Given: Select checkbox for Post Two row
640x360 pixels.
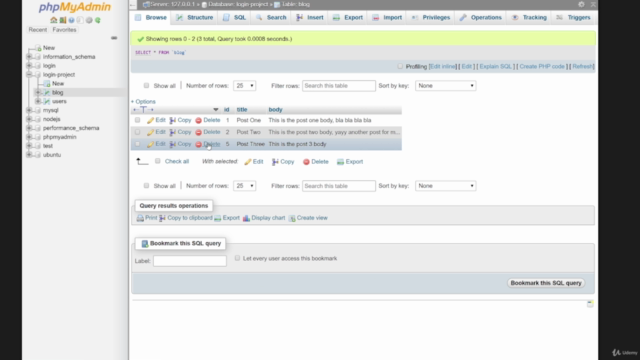Looking at the screenshot, I should point(138,132).
